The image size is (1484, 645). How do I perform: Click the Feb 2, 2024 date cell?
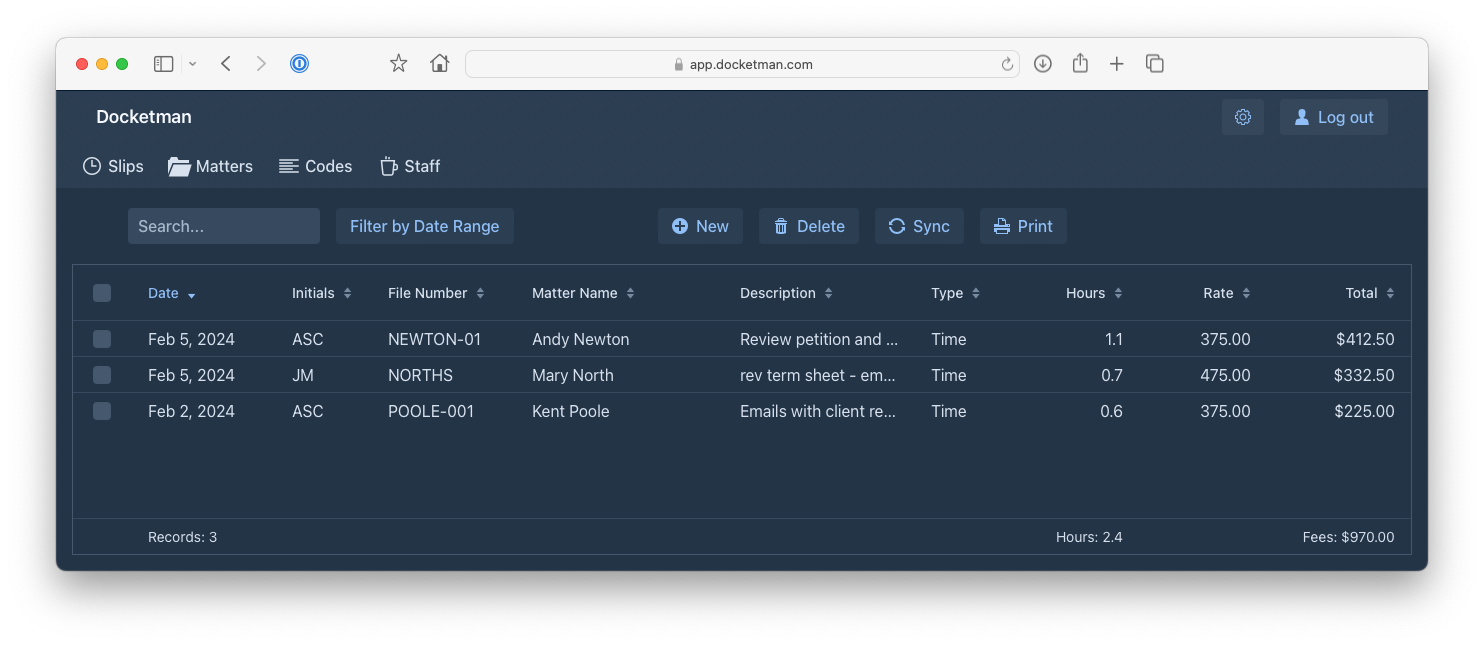(191, 411)
